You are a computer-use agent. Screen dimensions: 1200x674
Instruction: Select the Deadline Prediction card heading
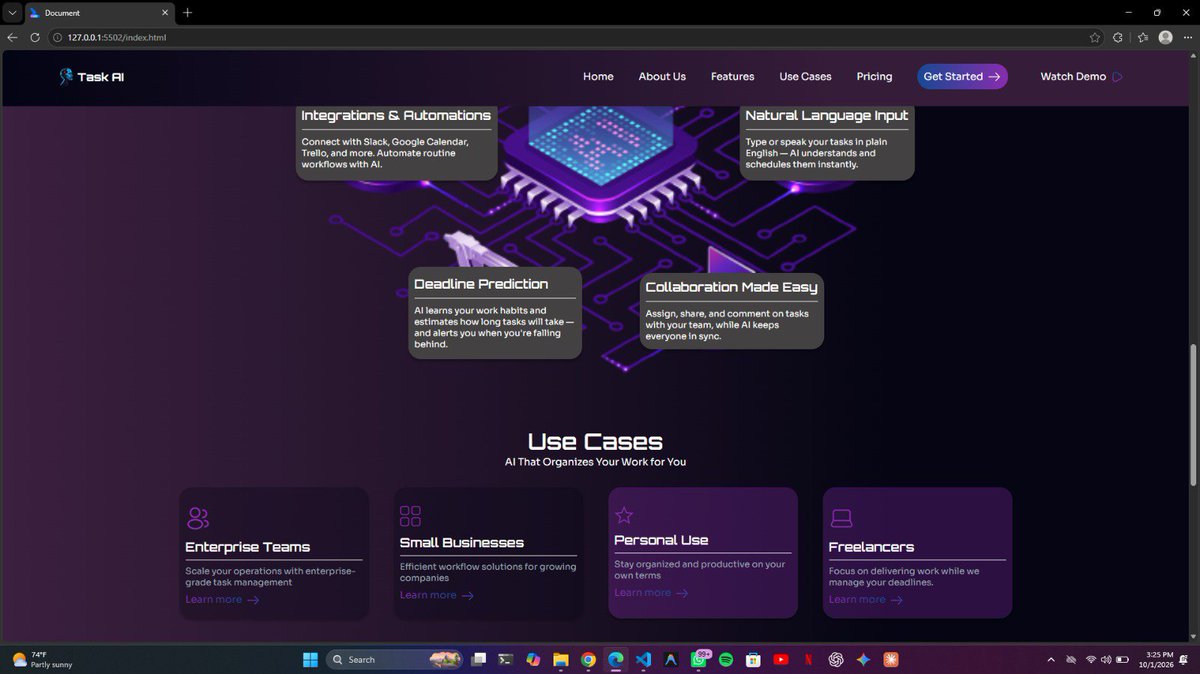click(481, 284)
